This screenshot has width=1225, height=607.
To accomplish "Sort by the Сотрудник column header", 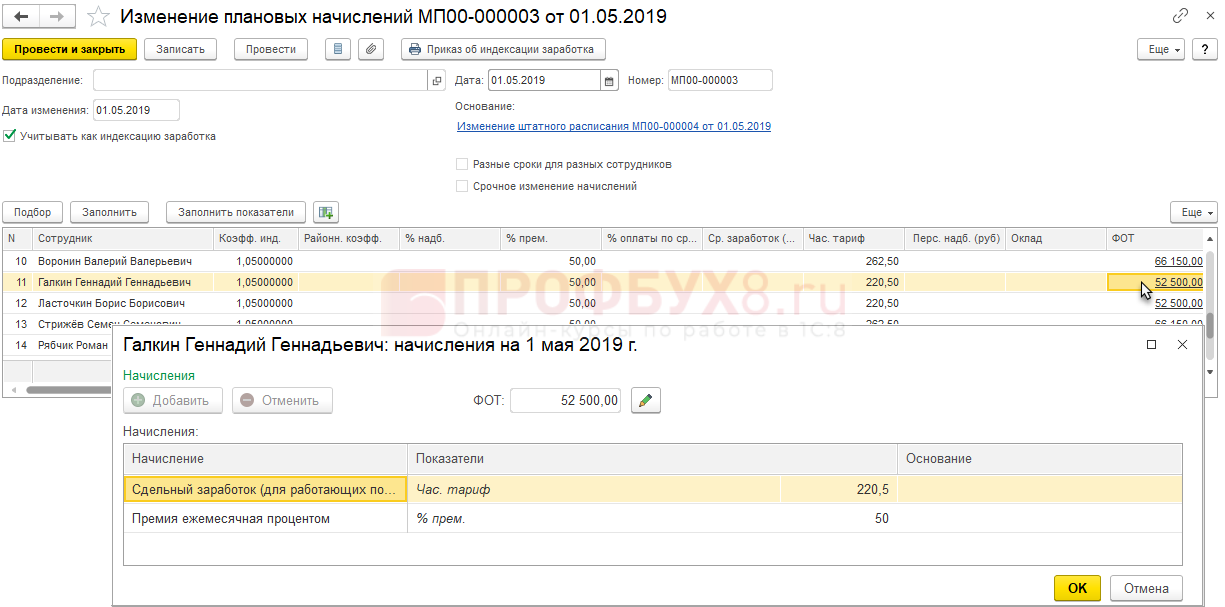I will point(122,239).
